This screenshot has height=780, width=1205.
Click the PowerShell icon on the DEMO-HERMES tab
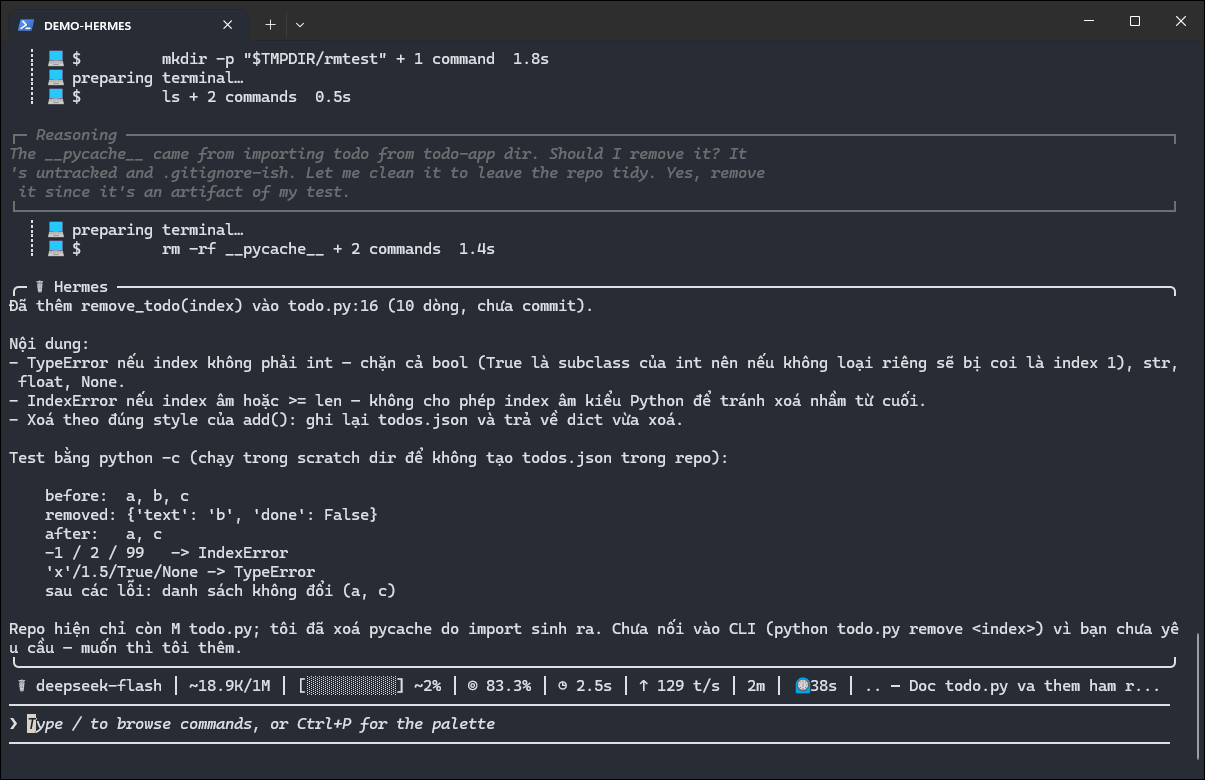[x=27, y=25]
